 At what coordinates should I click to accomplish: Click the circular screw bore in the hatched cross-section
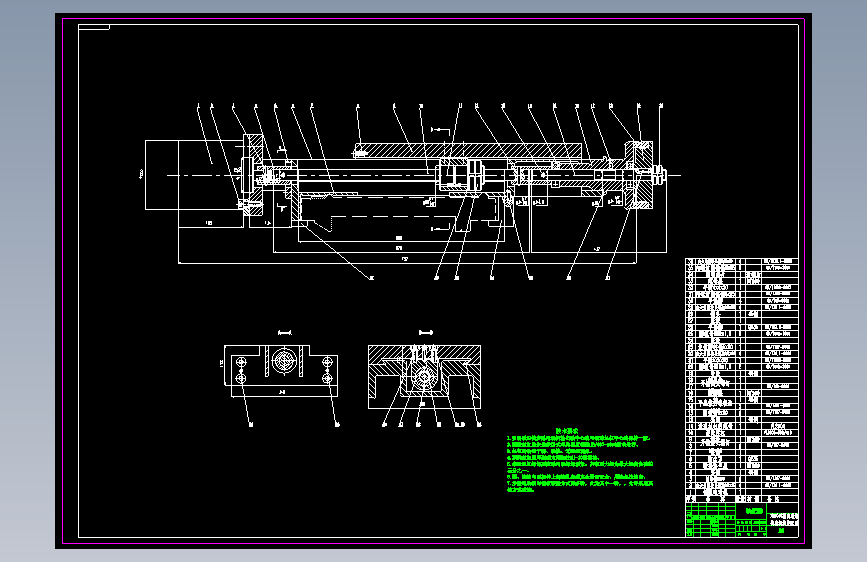pyautogui.click(x=424, y=376)
